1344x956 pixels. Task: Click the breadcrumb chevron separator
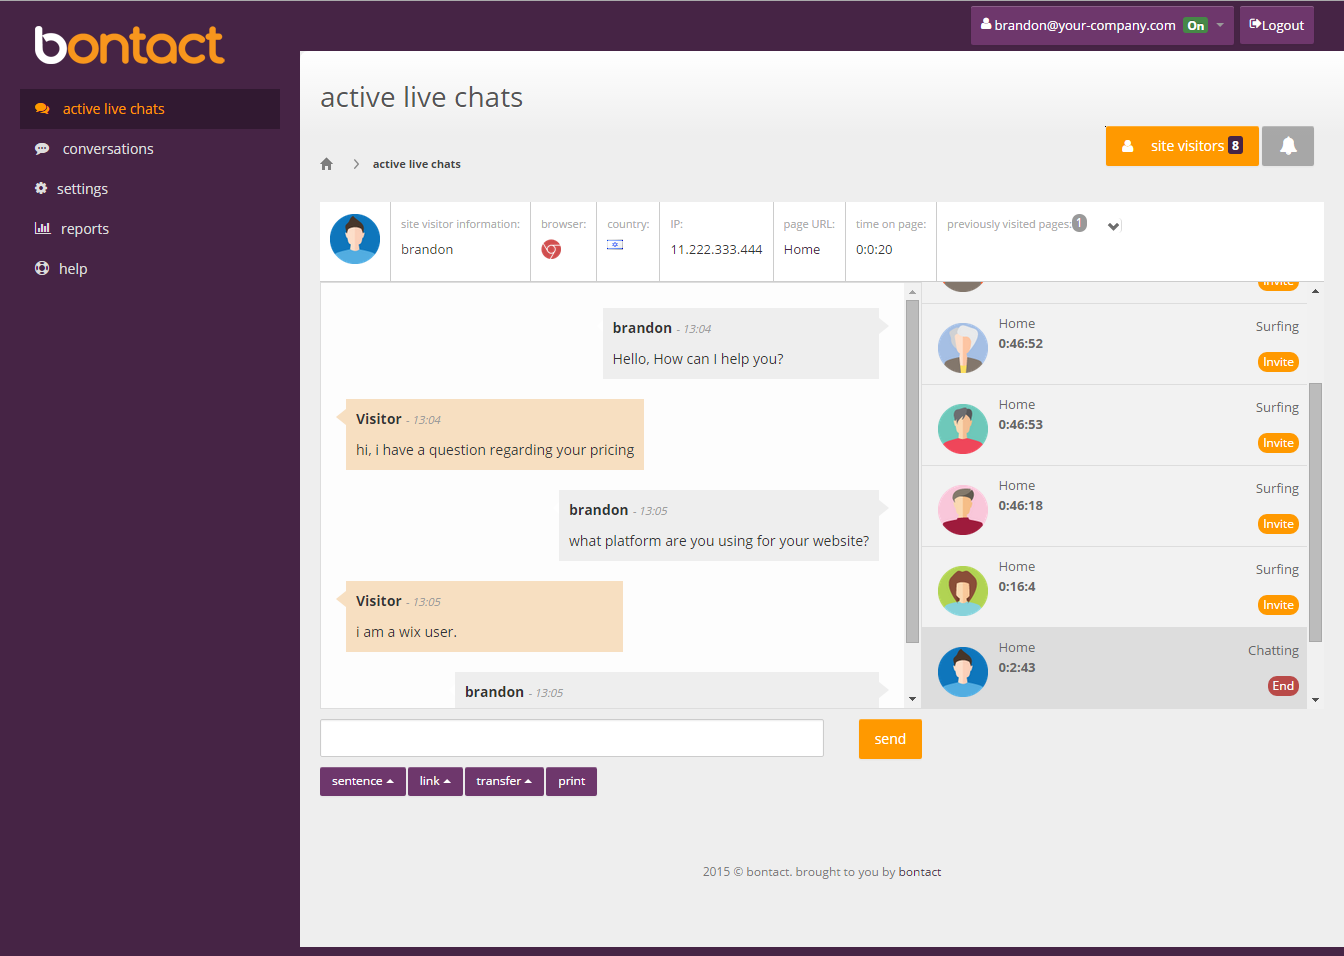[356, 164]
